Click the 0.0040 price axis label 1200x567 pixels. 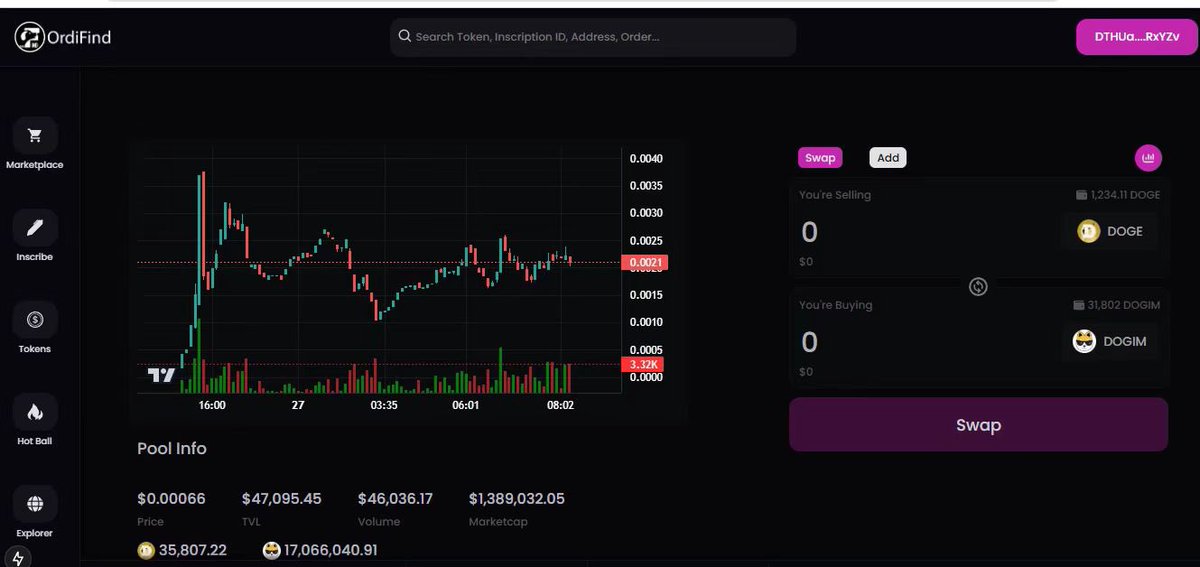tap(645, 159)
